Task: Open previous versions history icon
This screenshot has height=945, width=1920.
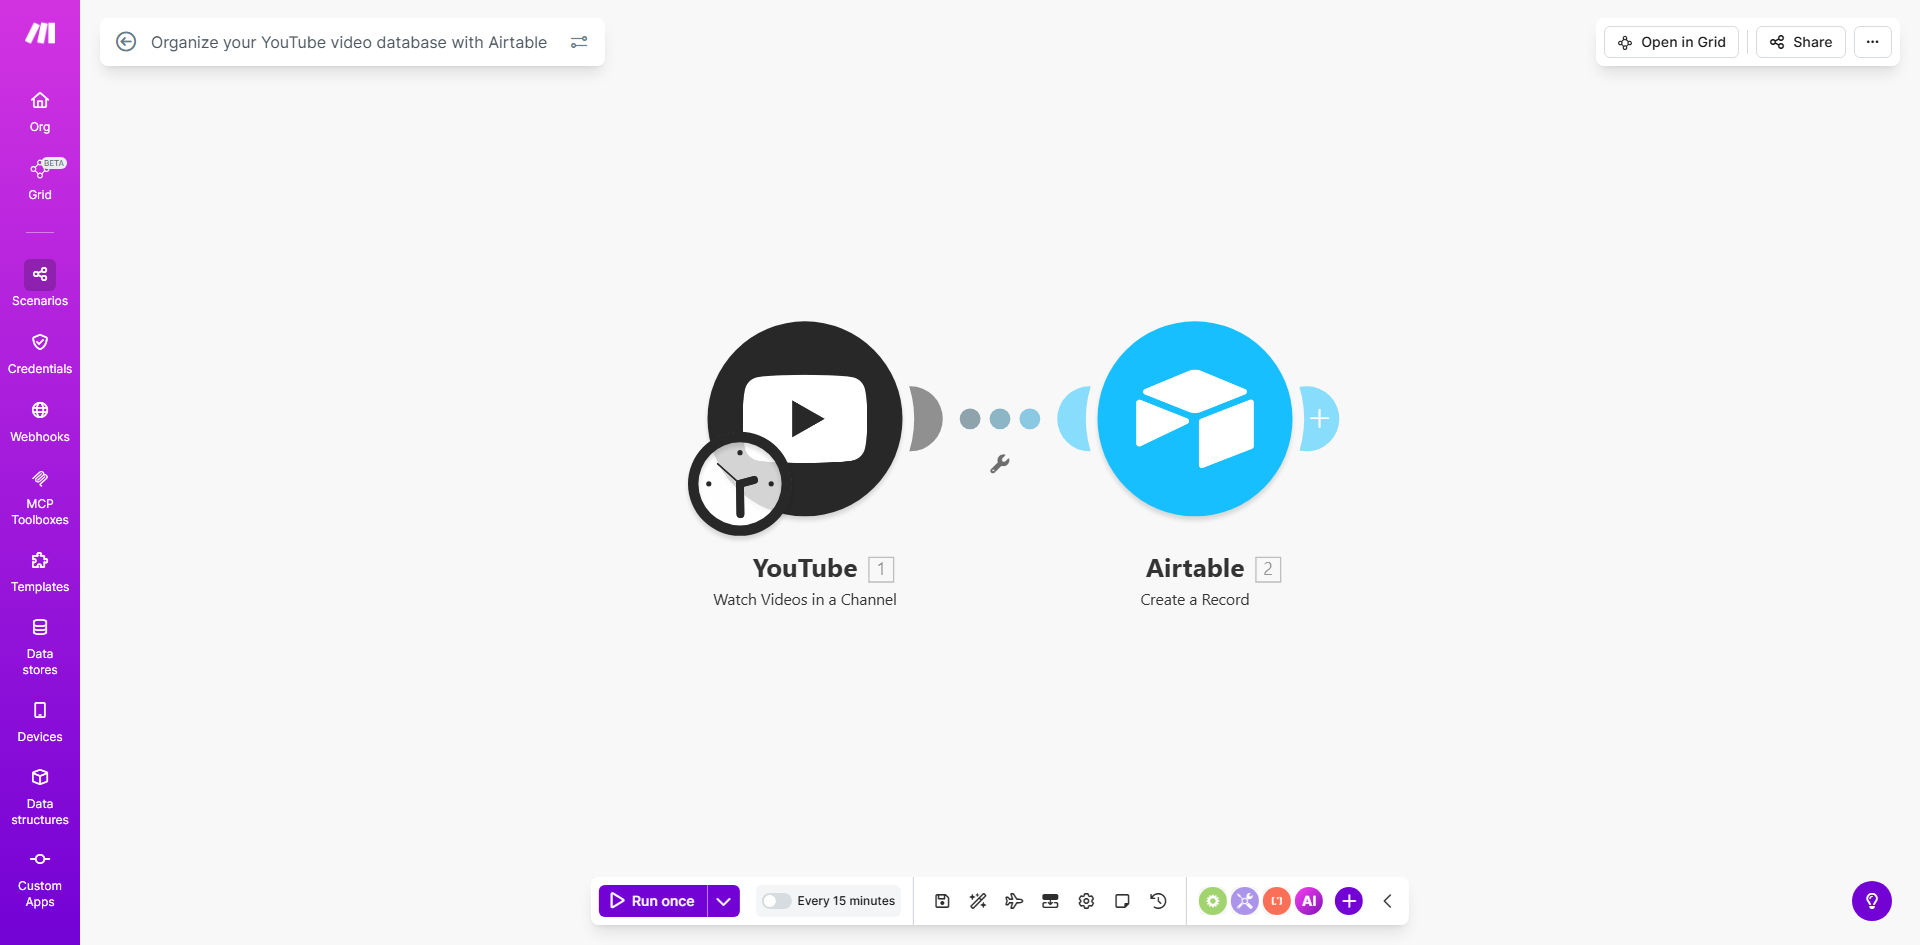Action: coord(1158,901)
